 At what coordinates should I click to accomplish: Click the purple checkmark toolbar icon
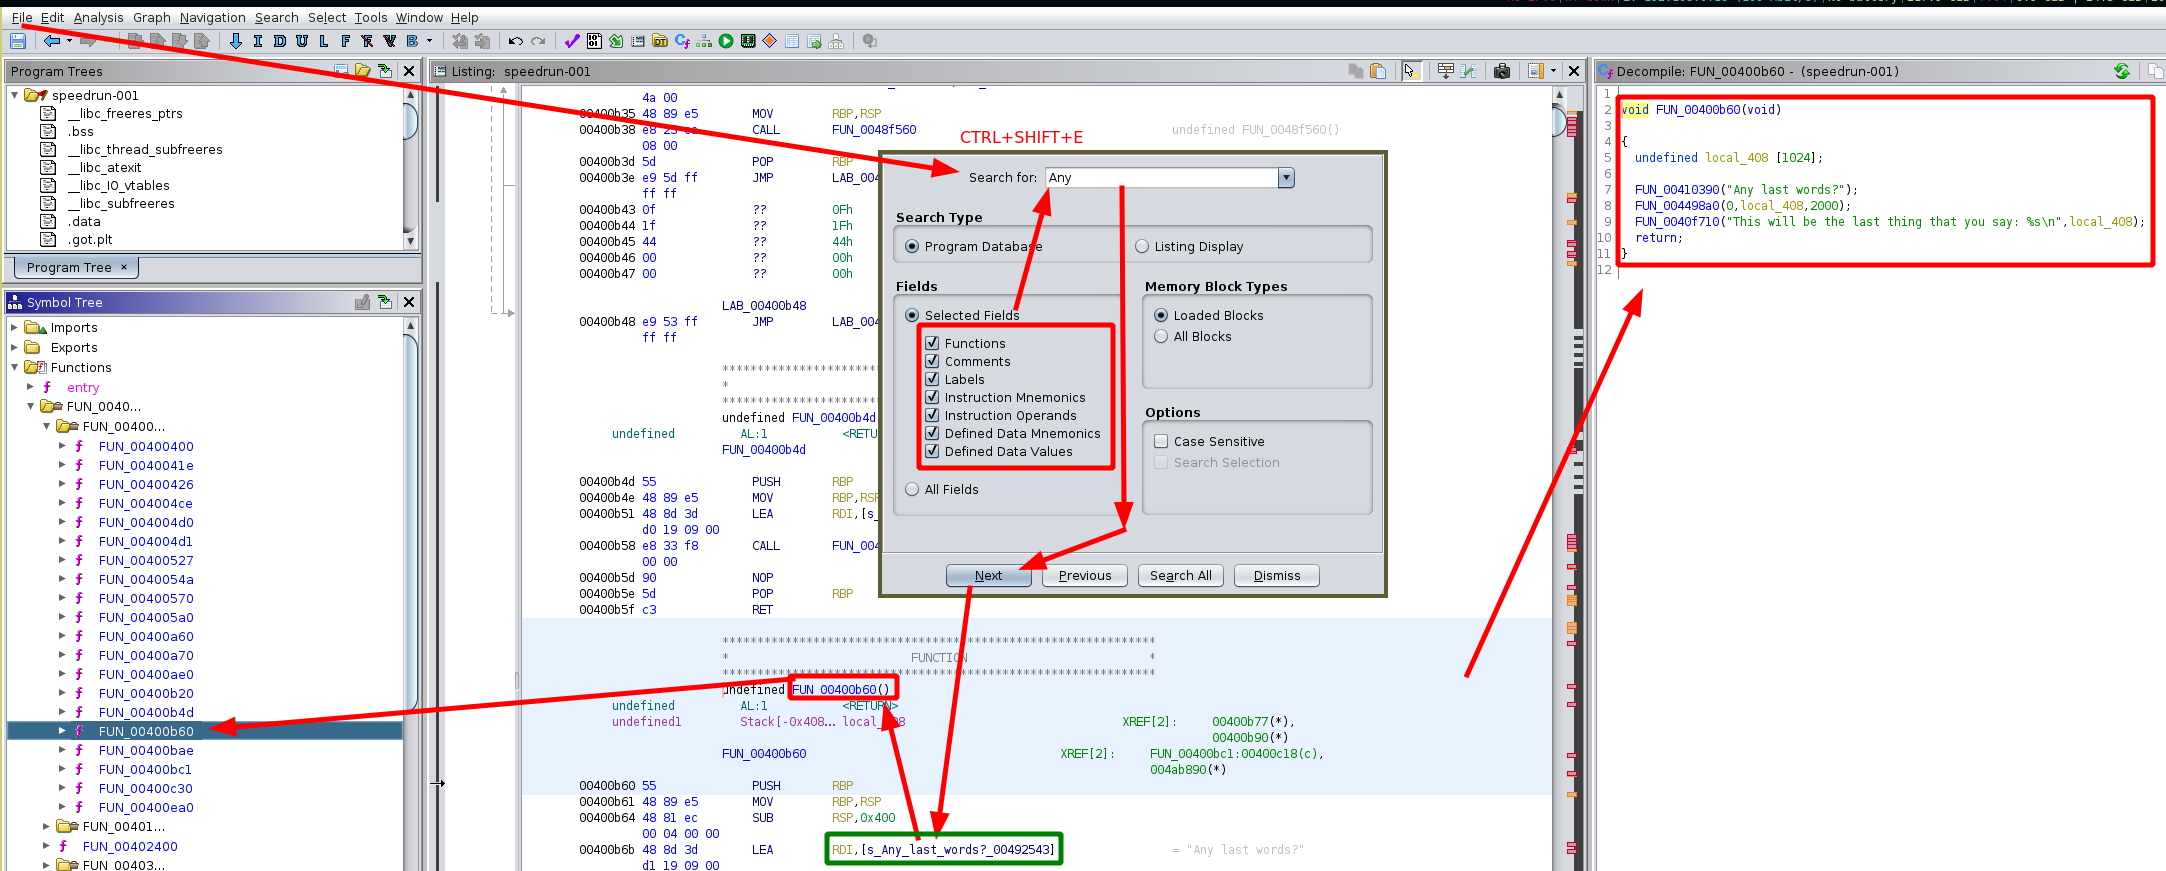click(x=572, y=41)
